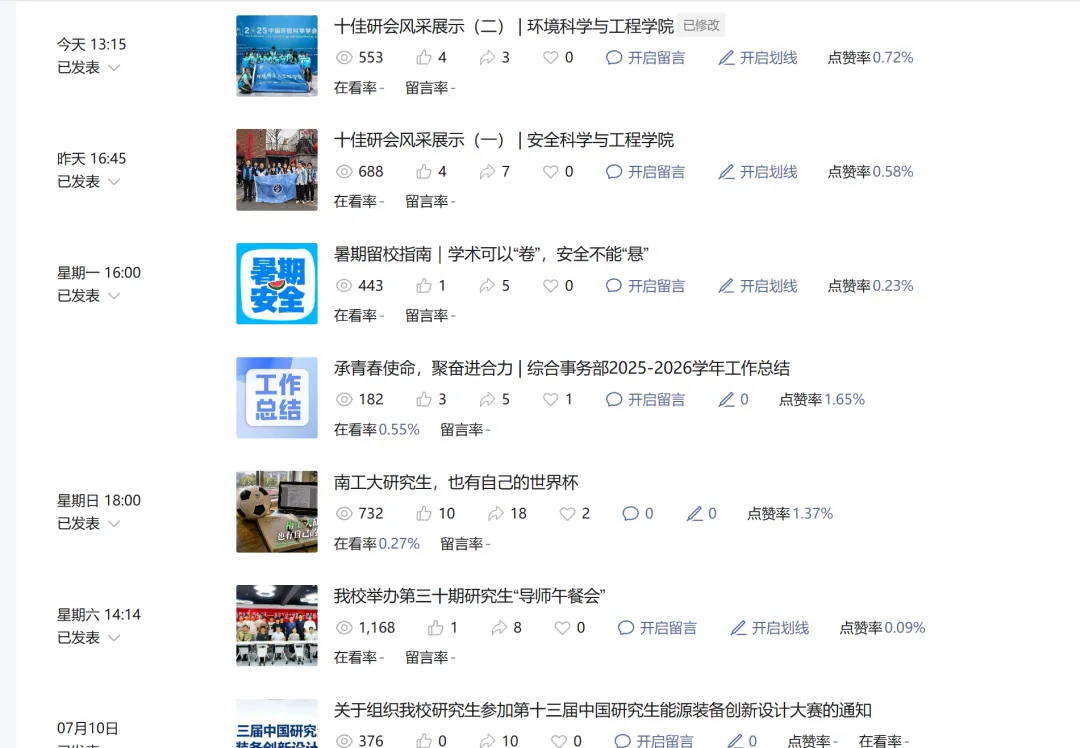Click thumbs-up icon on 导师午餐会 row
Viewport: 1080px width, 748px height.
click(x=435, y=627)
